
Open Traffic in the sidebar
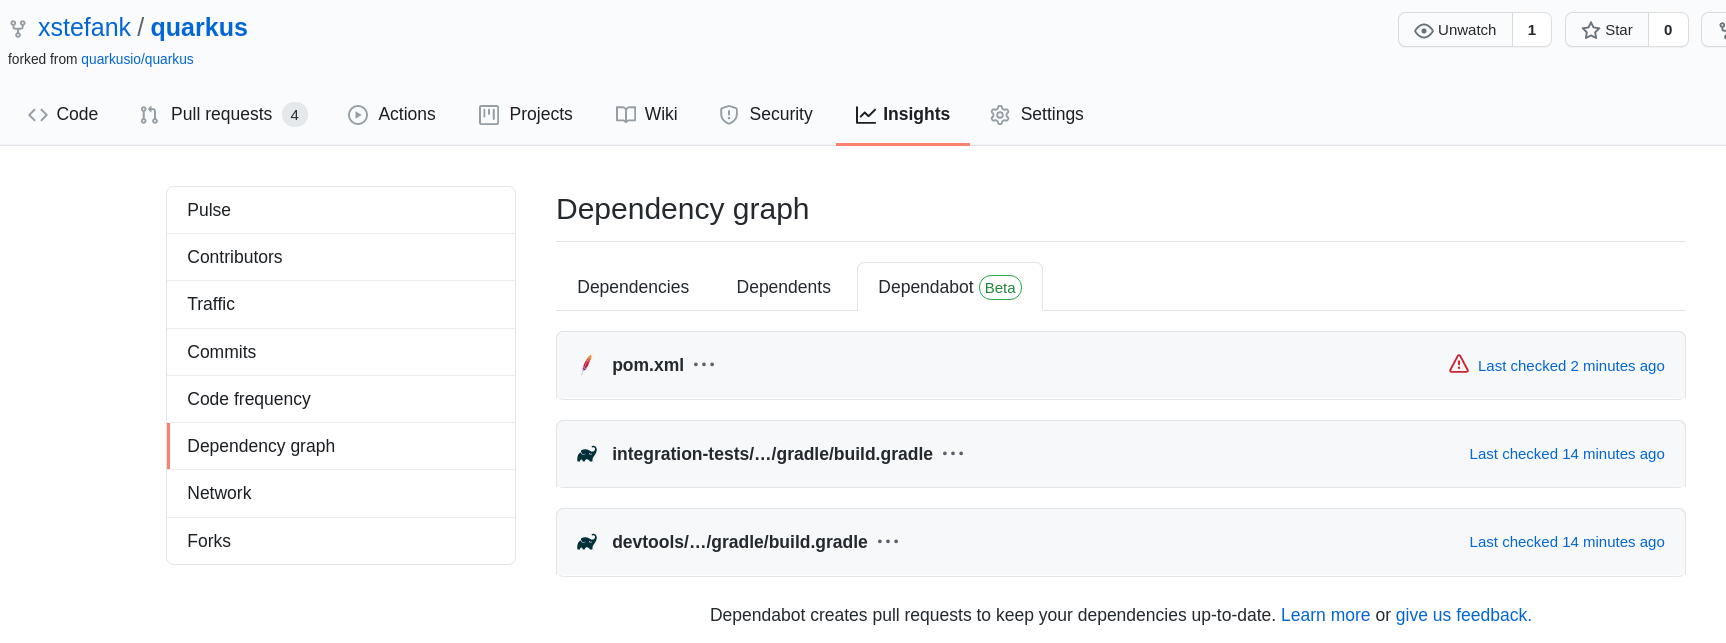click(x=341, y=304)
